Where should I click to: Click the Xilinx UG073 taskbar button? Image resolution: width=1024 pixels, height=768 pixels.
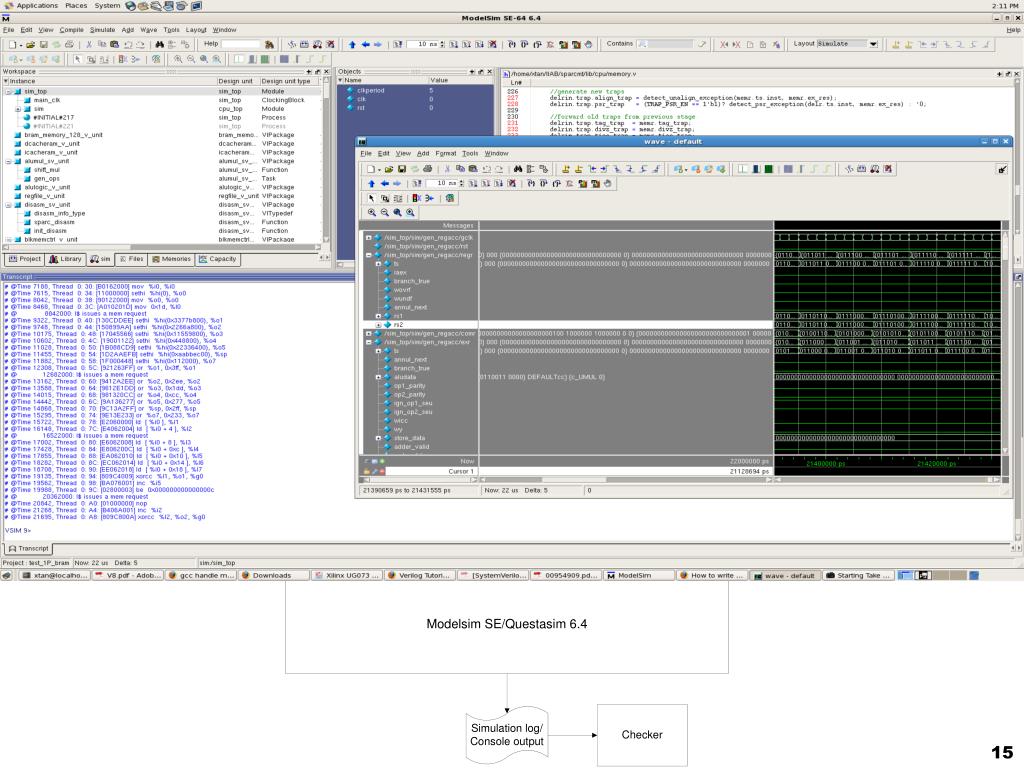[347, 576]
